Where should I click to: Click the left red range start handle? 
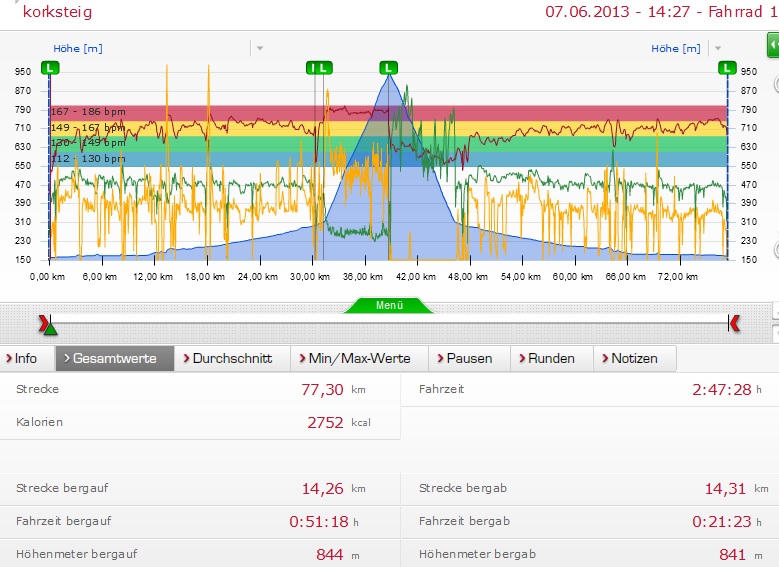tap(43, 322)
